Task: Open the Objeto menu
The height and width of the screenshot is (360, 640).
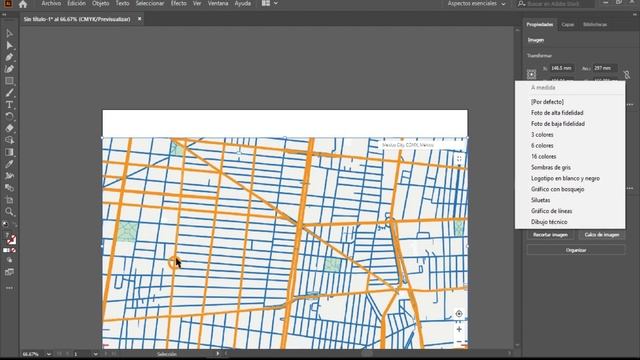Action: pyautogui.click(x=100, y=3)
